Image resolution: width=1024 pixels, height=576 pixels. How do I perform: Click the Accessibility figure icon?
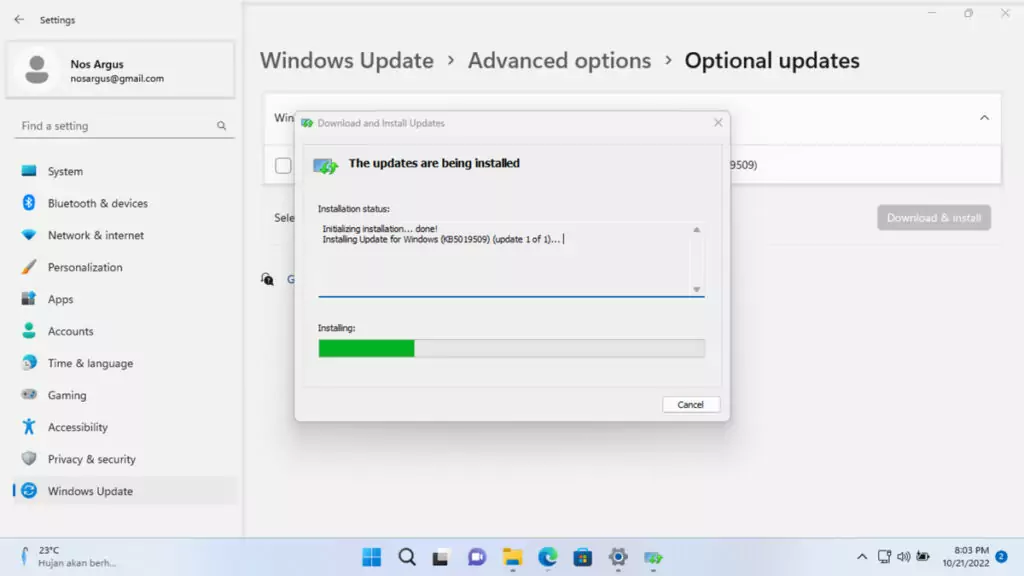point(29,426)
